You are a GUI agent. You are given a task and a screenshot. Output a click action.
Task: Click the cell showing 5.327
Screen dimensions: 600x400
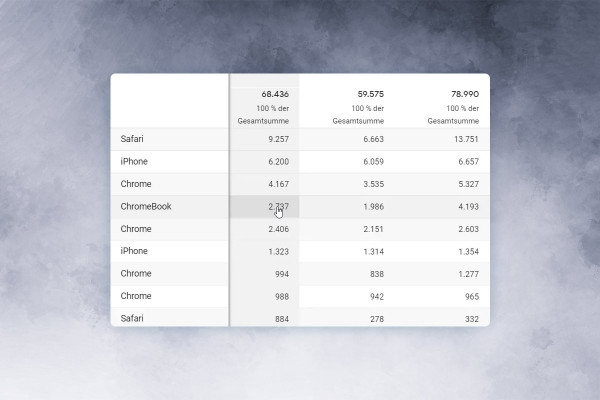tap(469, 184)
